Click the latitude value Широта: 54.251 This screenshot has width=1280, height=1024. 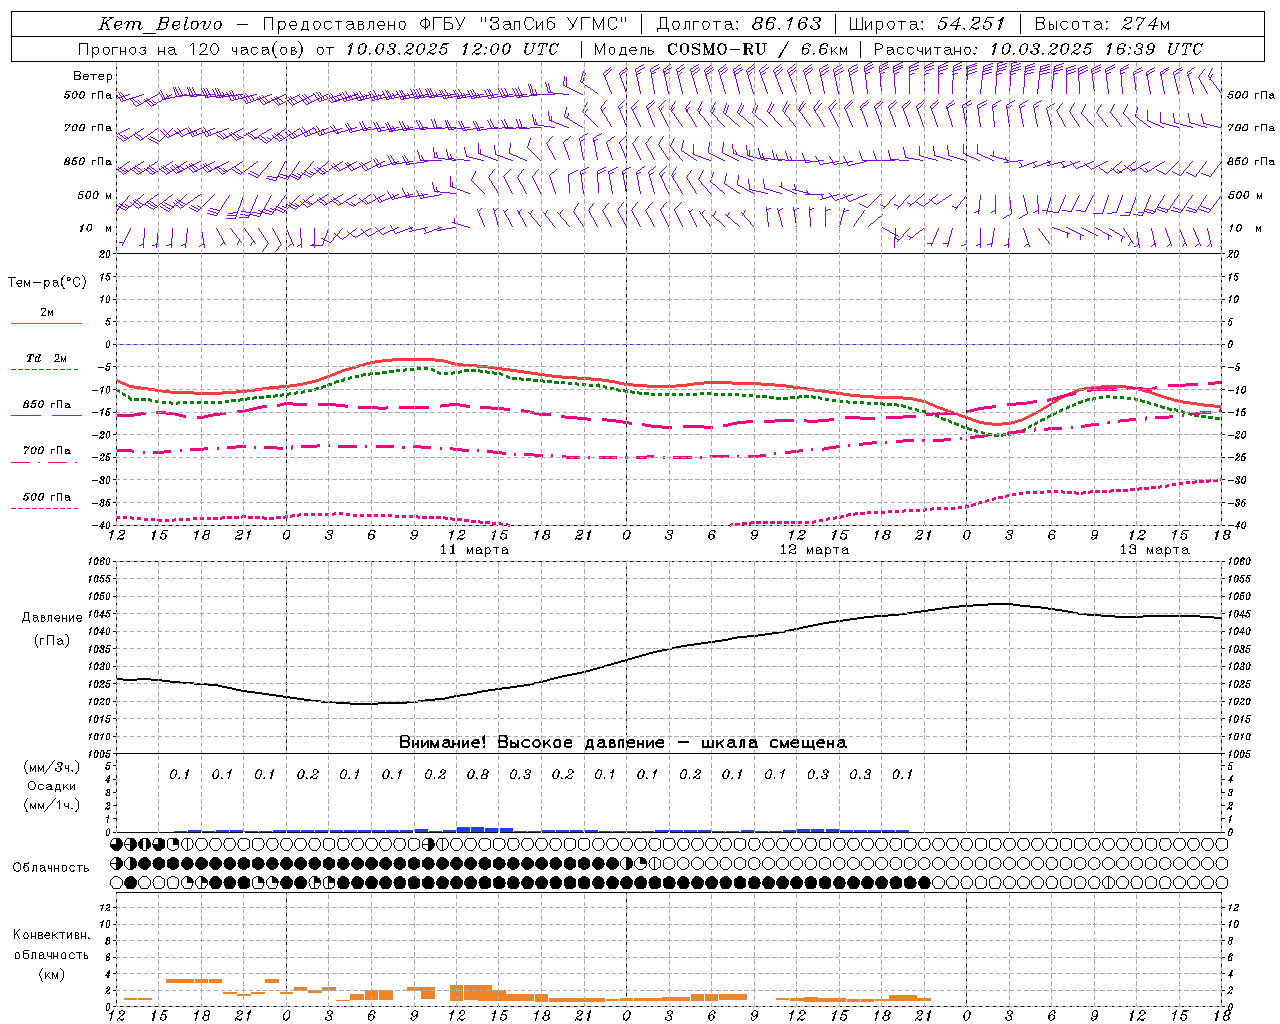[x=927, y=24]
